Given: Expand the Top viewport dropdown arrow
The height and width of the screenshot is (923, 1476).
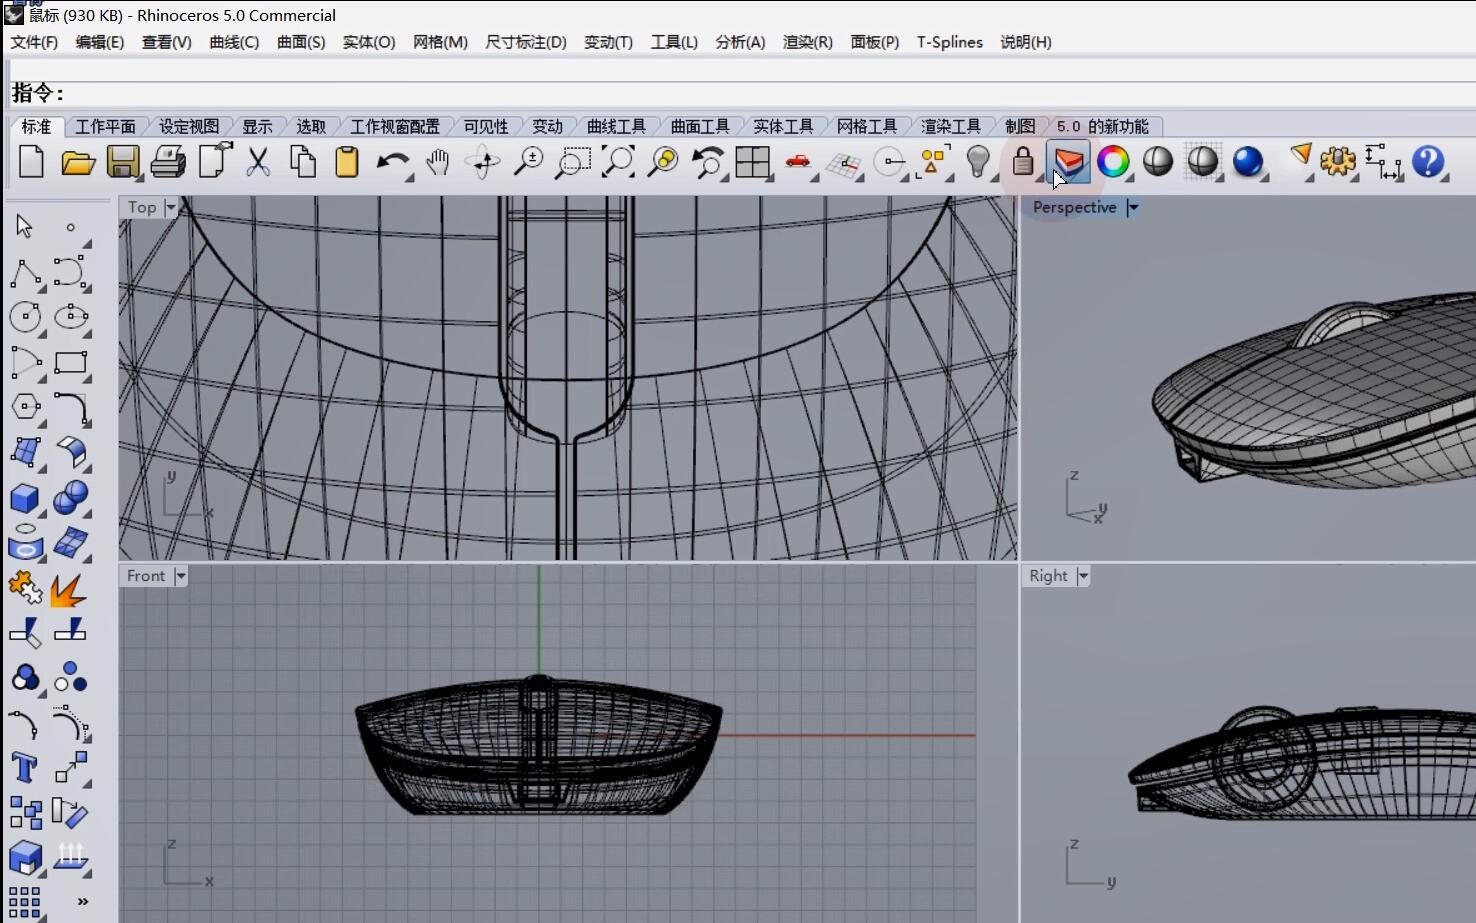Looking at the screenshot, I should [171, 207].
